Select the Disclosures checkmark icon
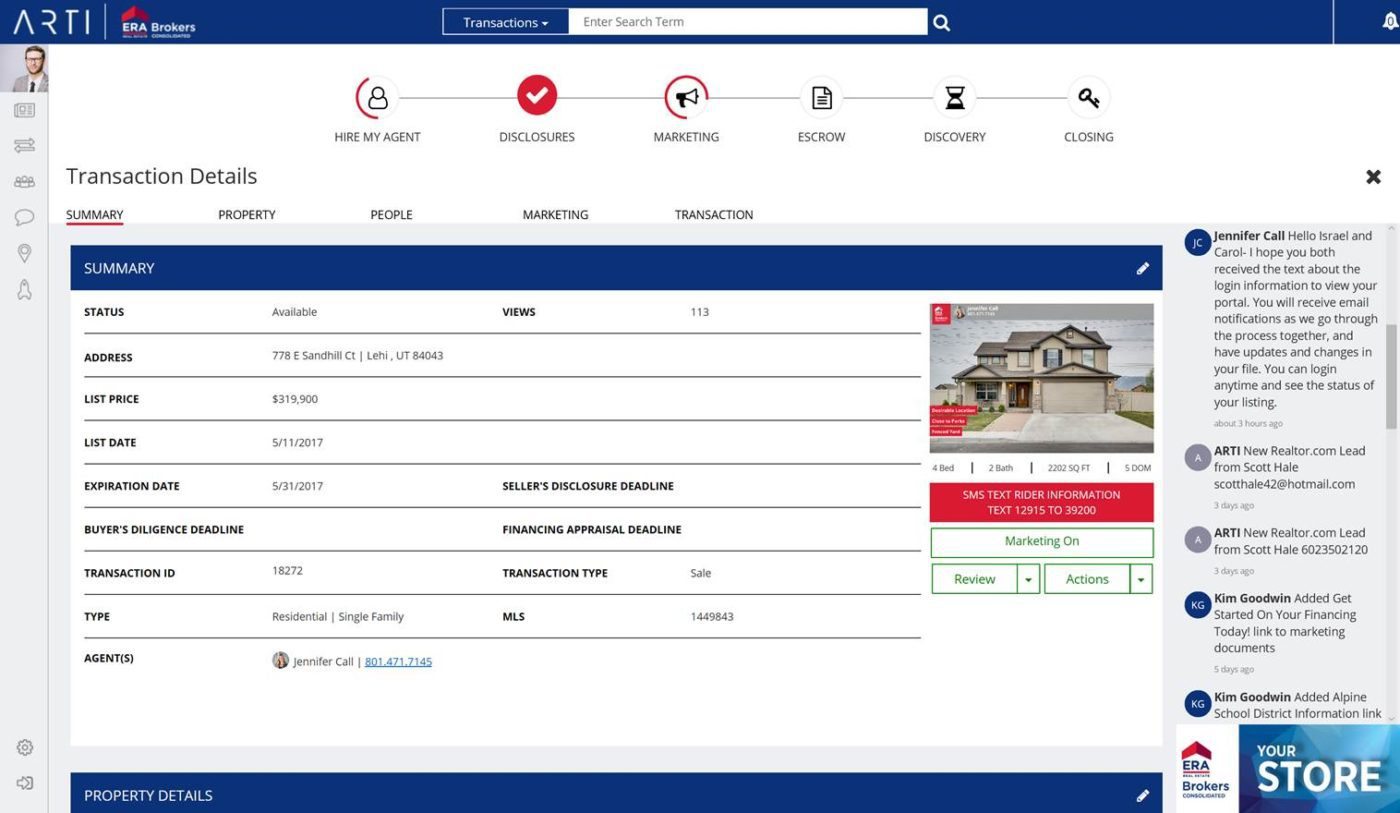The image size is (1400, 813). click(537, 95)
